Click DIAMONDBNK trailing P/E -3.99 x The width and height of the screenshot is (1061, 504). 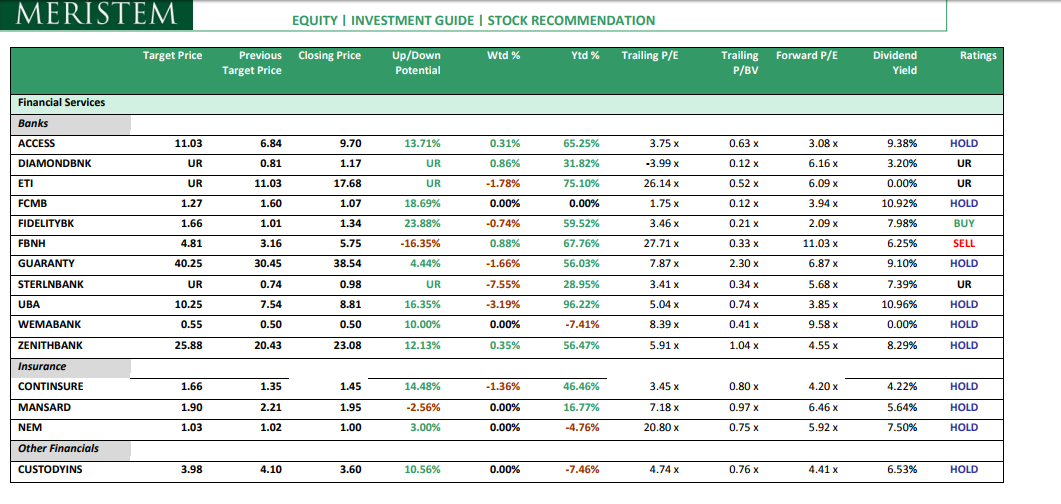660,164
